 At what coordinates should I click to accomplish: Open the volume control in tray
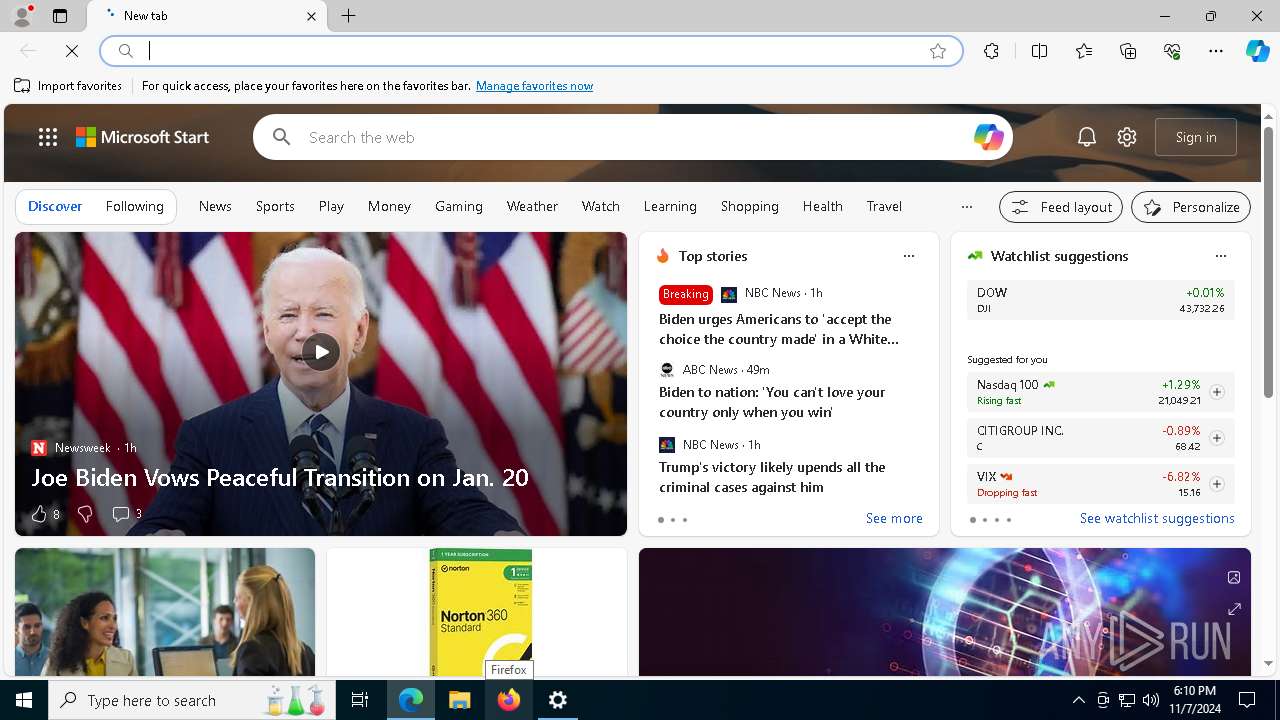click(x=1151, y=700)
